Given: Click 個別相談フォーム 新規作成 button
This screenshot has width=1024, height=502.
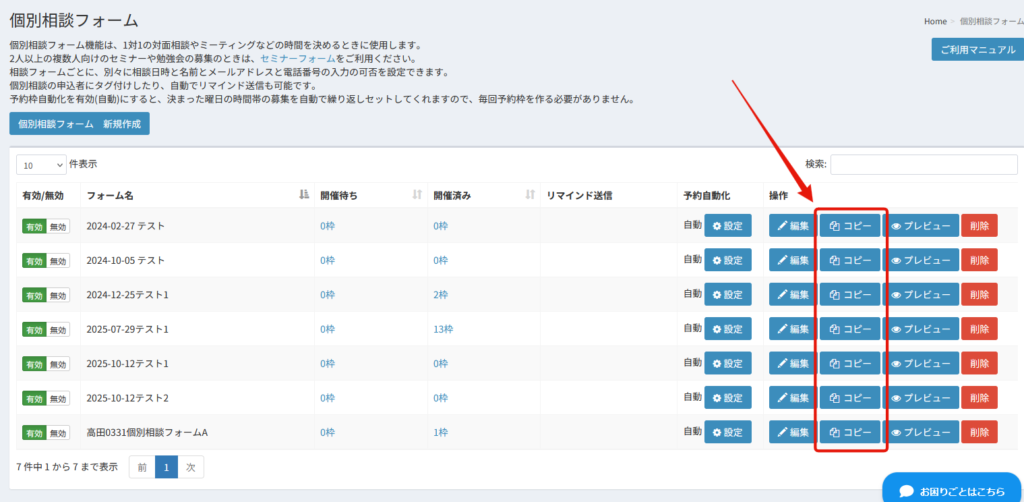Looking at the screenshot, I should (79, 124).
